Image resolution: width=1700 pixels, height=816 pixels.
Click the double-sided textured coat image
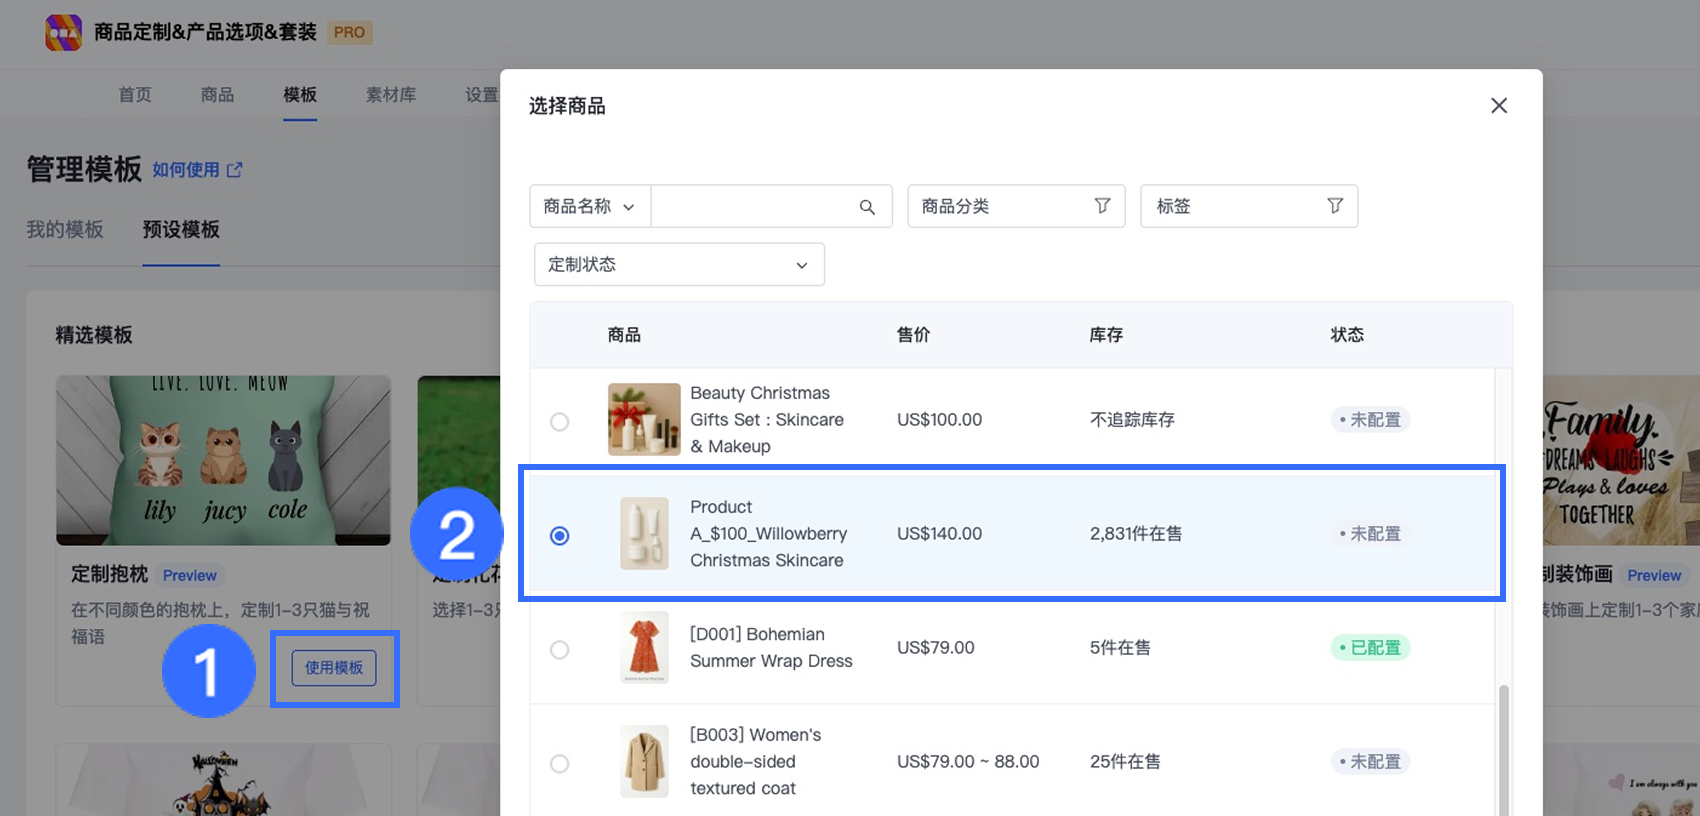[x=644, y=761]
